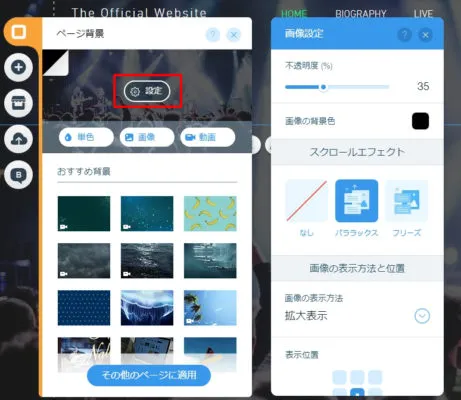This screenshot has height=400, width=461.
Task: Close the 画像設定 panel
Action: tap(425, 35)
